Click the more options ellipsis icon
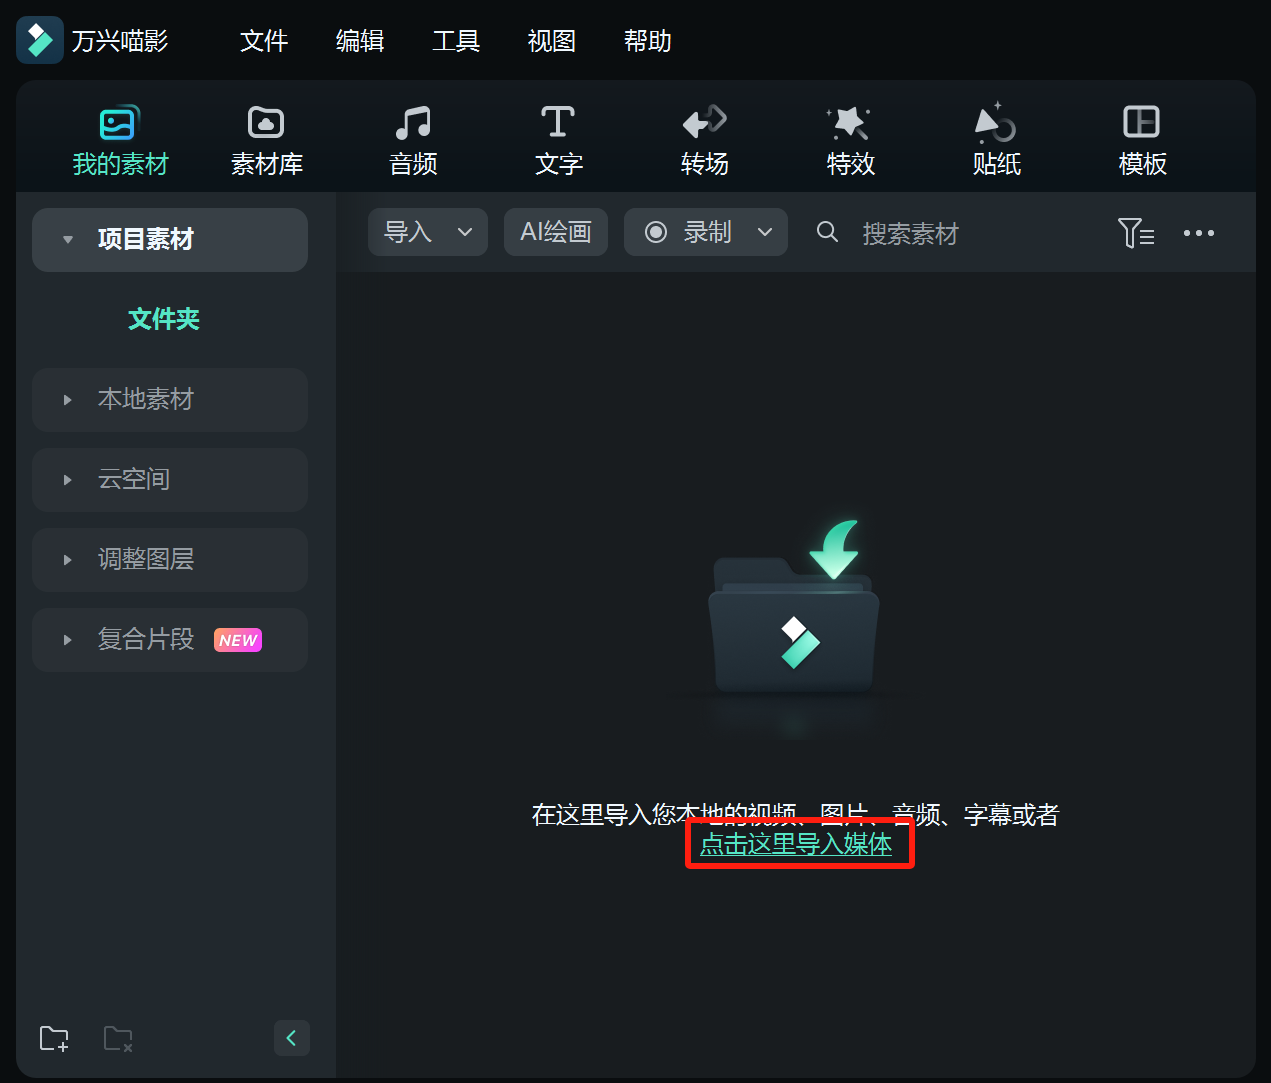The image size is (1271, 1083). point(1198,232)
